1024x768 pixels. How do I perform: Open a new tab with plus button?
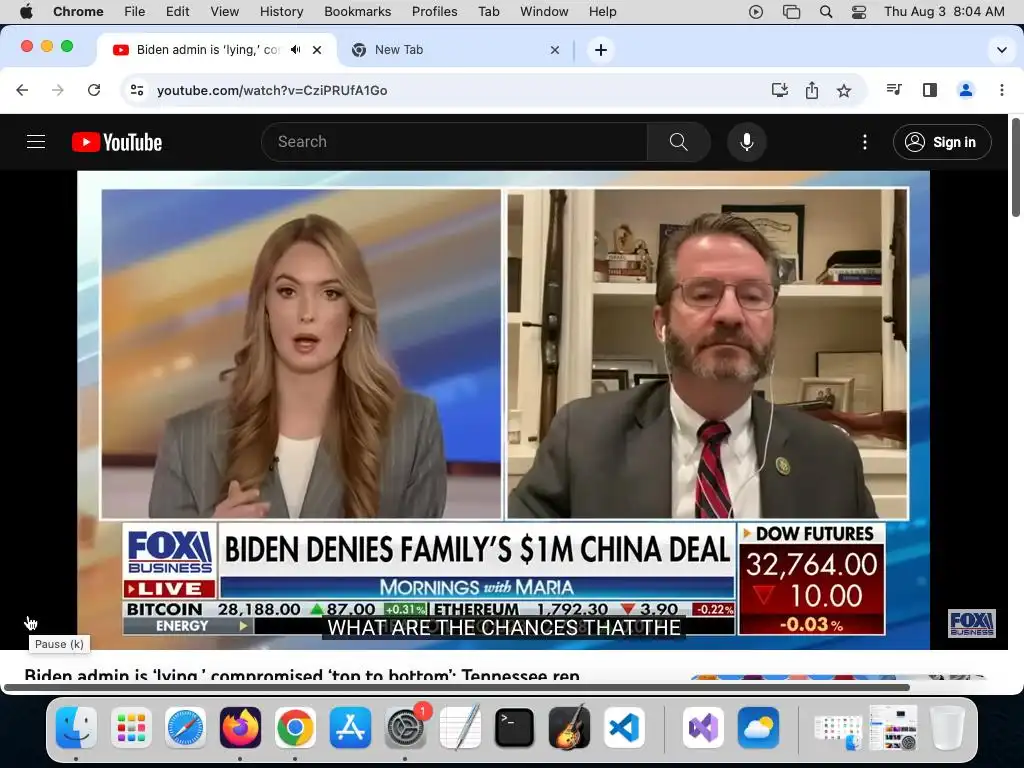[x=601, y=50]
